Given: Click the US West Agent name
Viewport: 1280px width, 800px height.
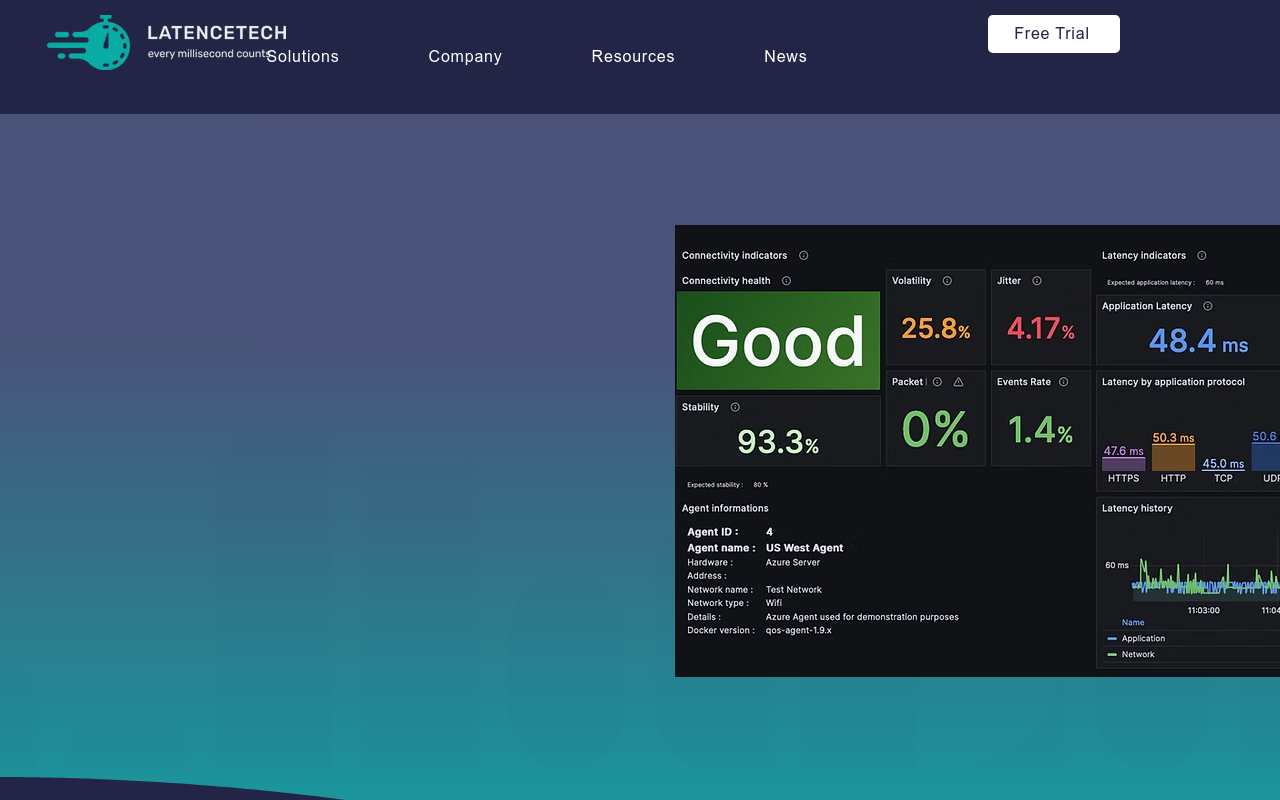Looking at the screenshot, I should tap(804, 548).
